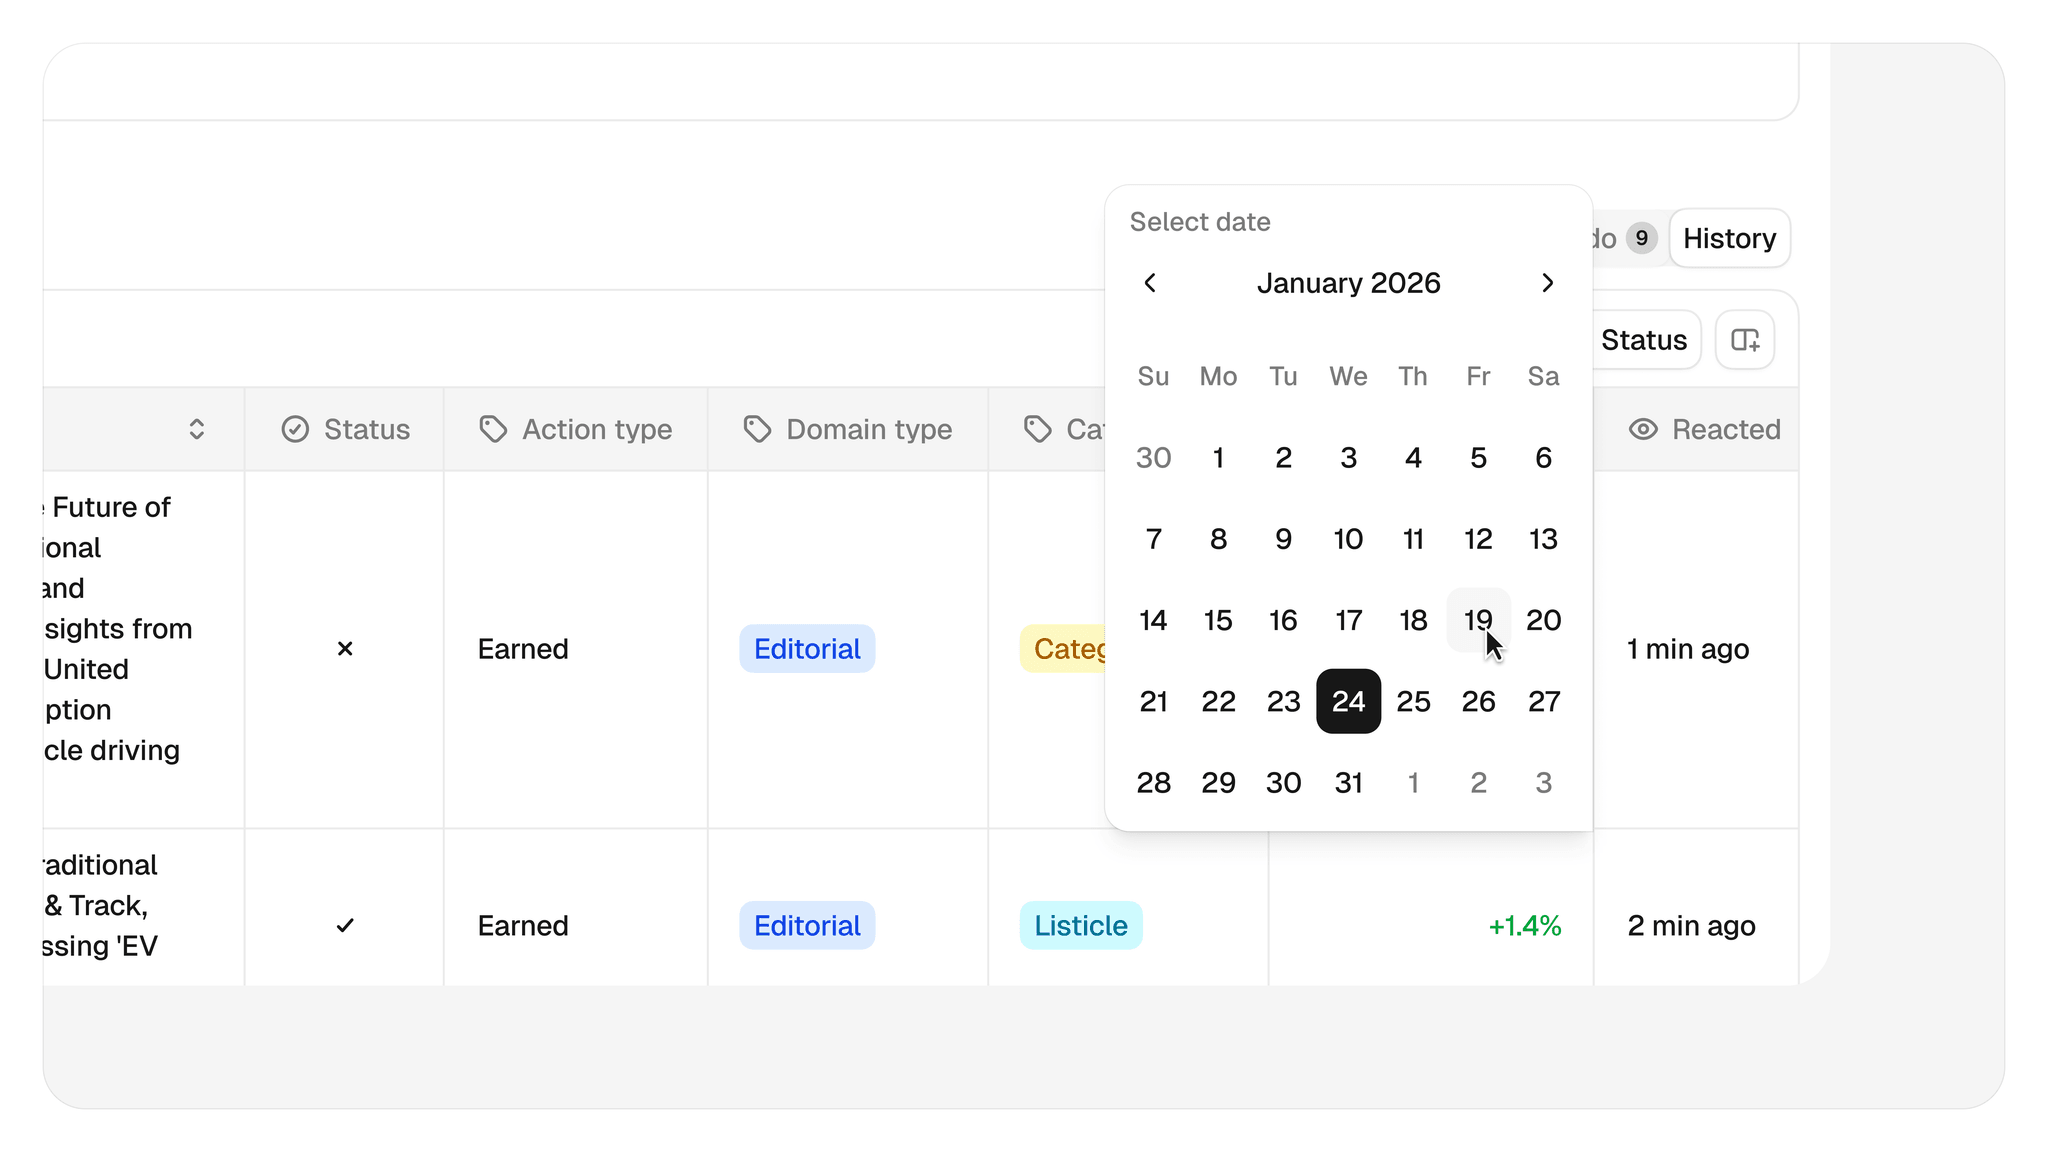Select January 24 in the calendar
Viewport: 2048px width, 1152px height.
click(x=1348, y=701)
